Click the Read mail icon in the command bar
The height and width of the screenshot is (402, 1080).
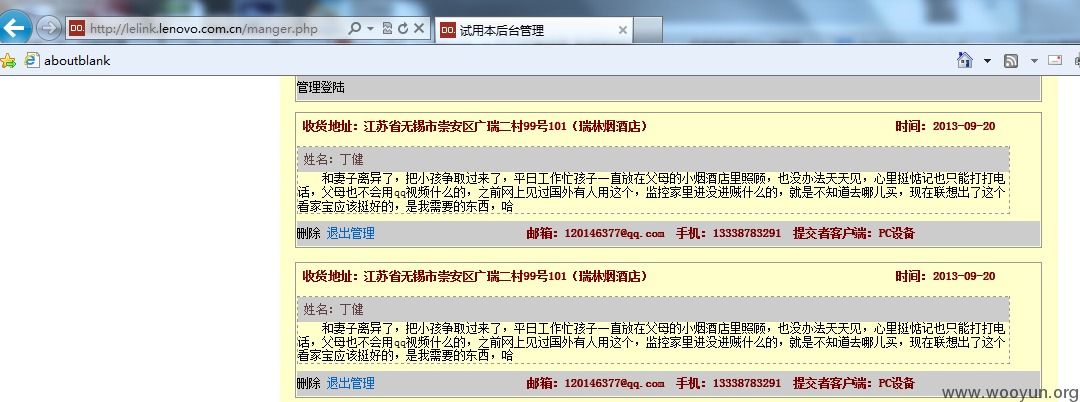[1055, 60]
